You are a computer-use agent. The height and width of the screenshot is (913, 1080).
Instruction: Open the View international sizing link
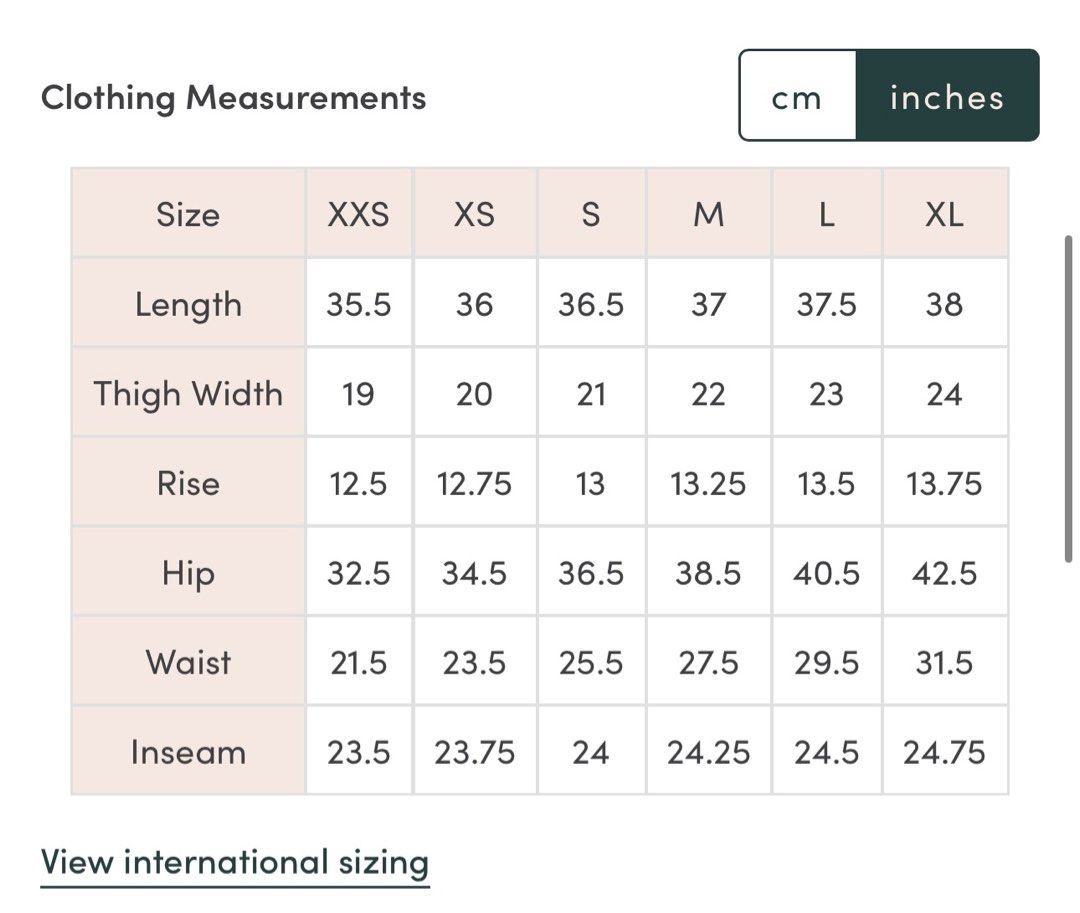(x=235, y=862)
